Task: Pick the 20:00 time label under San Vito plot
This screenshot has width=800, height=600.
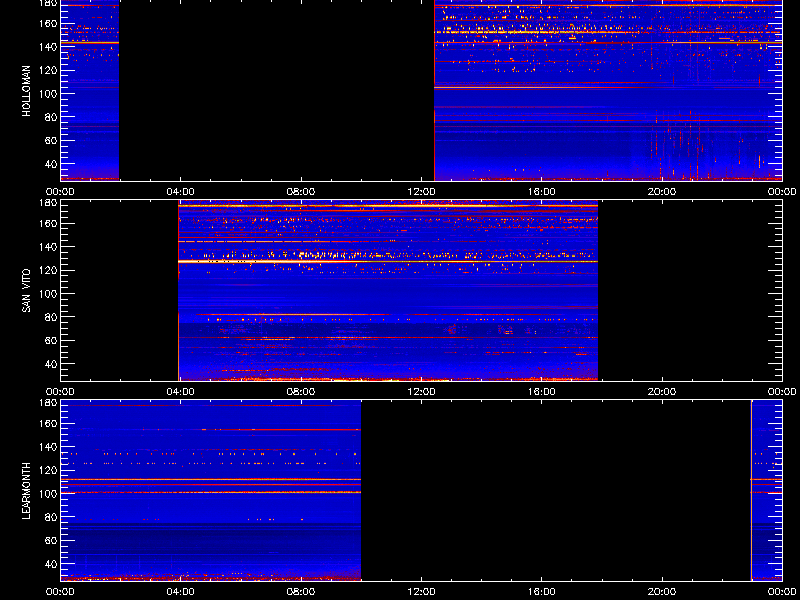Action: coord(662,392)
